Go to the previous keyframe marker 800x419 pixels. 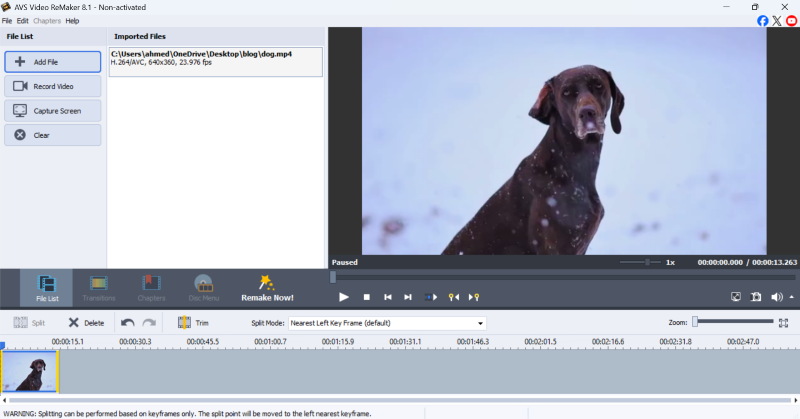click(x=453, y=297)
